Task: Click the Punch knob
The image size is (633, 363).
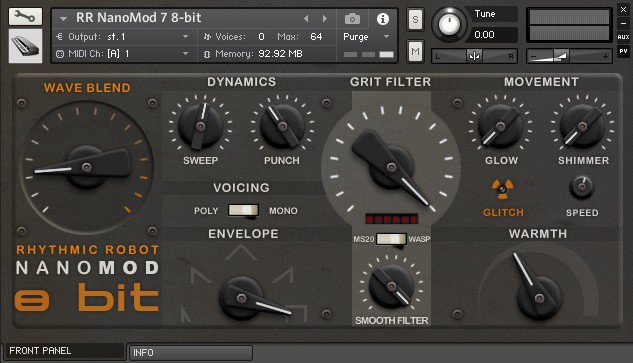Action: pyautogui.click(x=282, y=126)
